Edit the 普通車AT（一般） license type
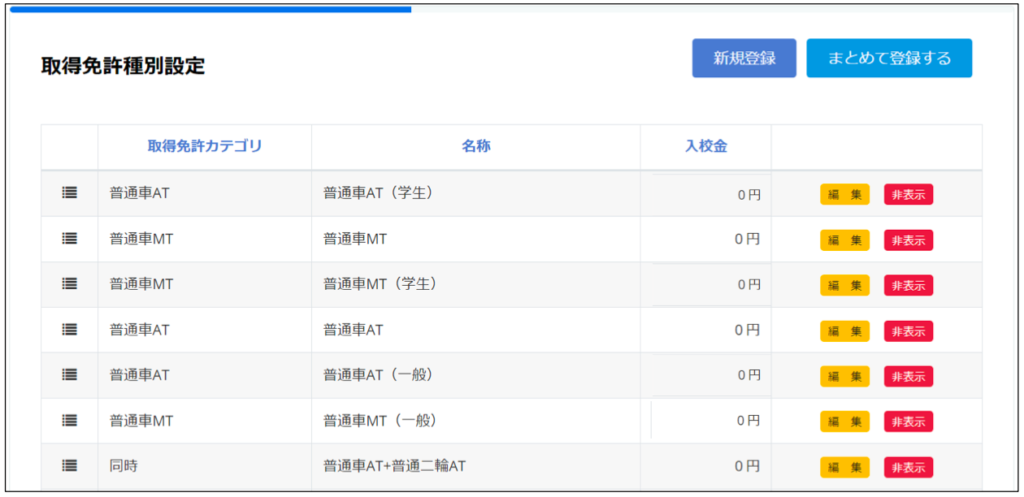The image size is (1024, 497). (x=845, y=376)
